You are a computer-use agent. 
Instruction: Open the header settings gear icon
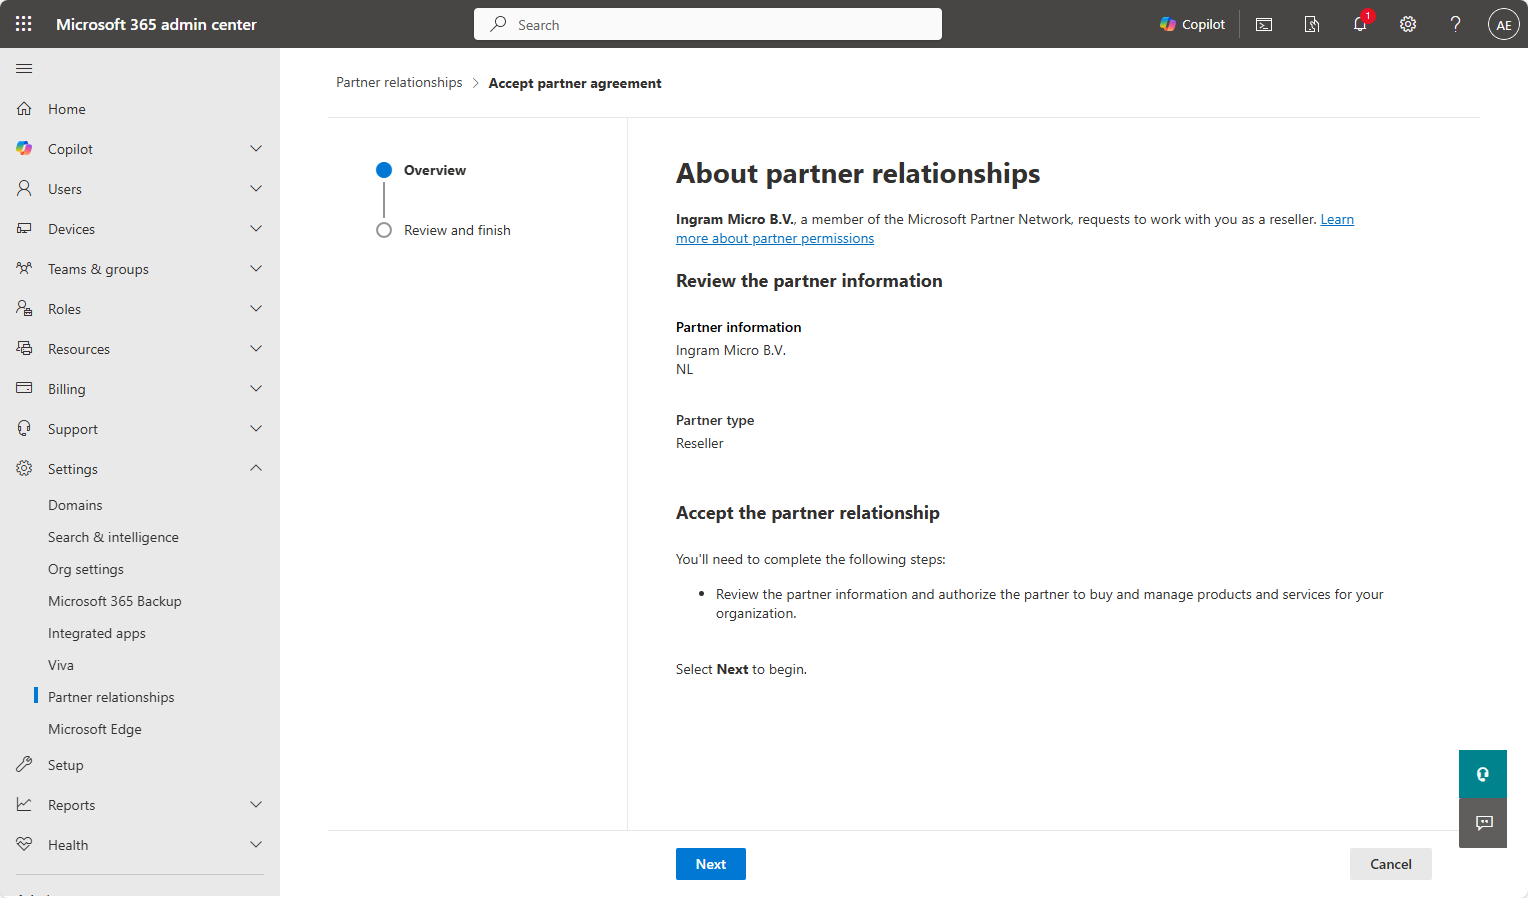point(1408,24)
